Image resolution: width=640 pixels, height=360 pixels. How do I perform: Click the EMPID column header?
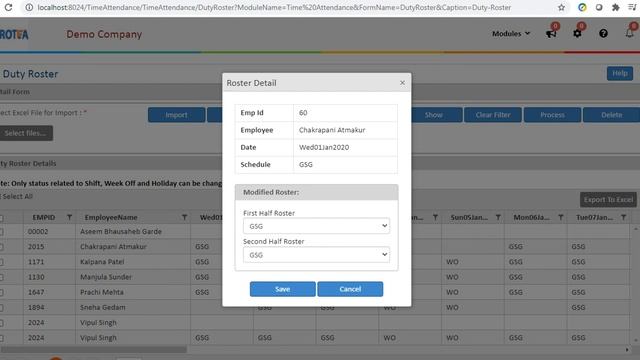(44, 218)
